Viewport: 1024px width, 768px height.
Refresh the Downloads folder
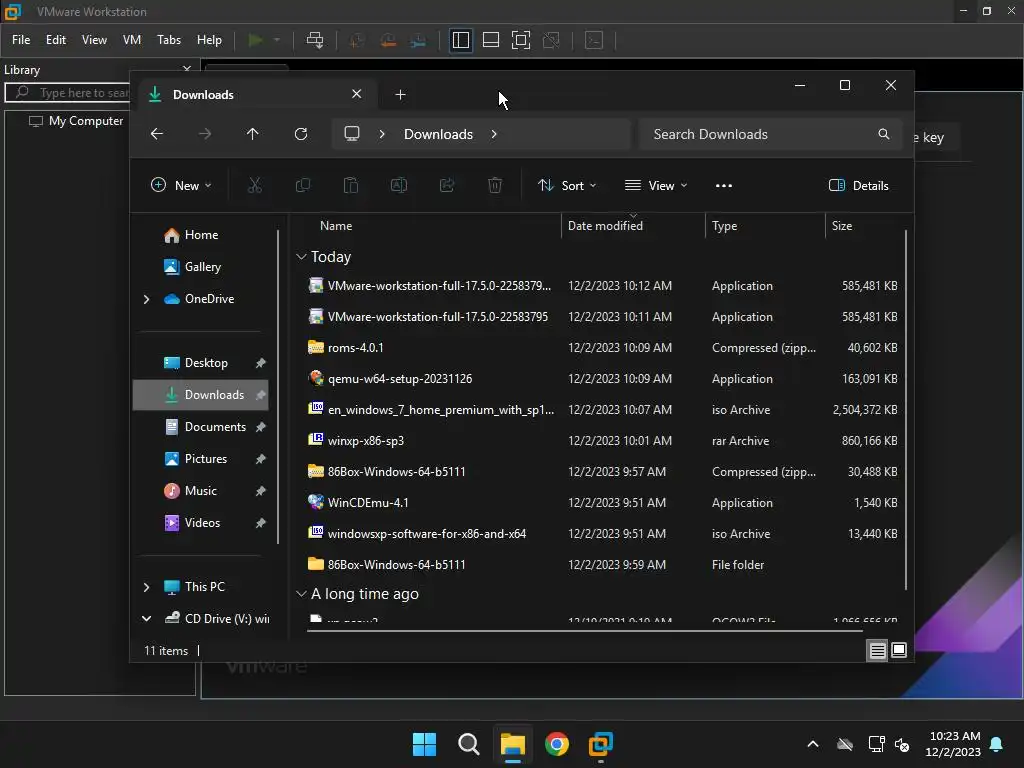point(300,134)
